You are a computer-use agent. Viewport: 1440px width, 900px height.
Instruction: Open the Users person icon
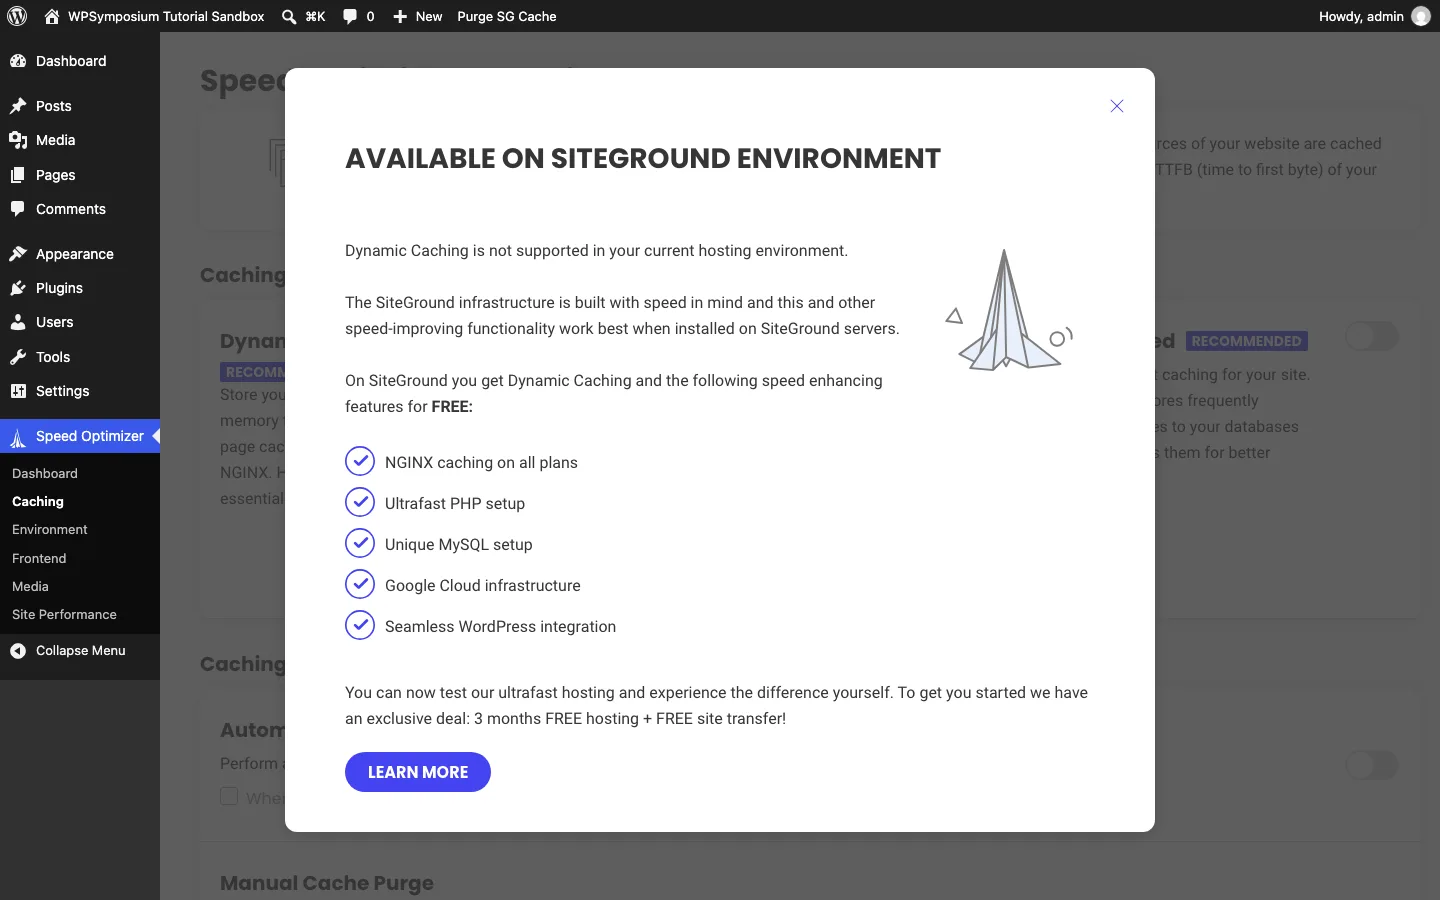18,322
